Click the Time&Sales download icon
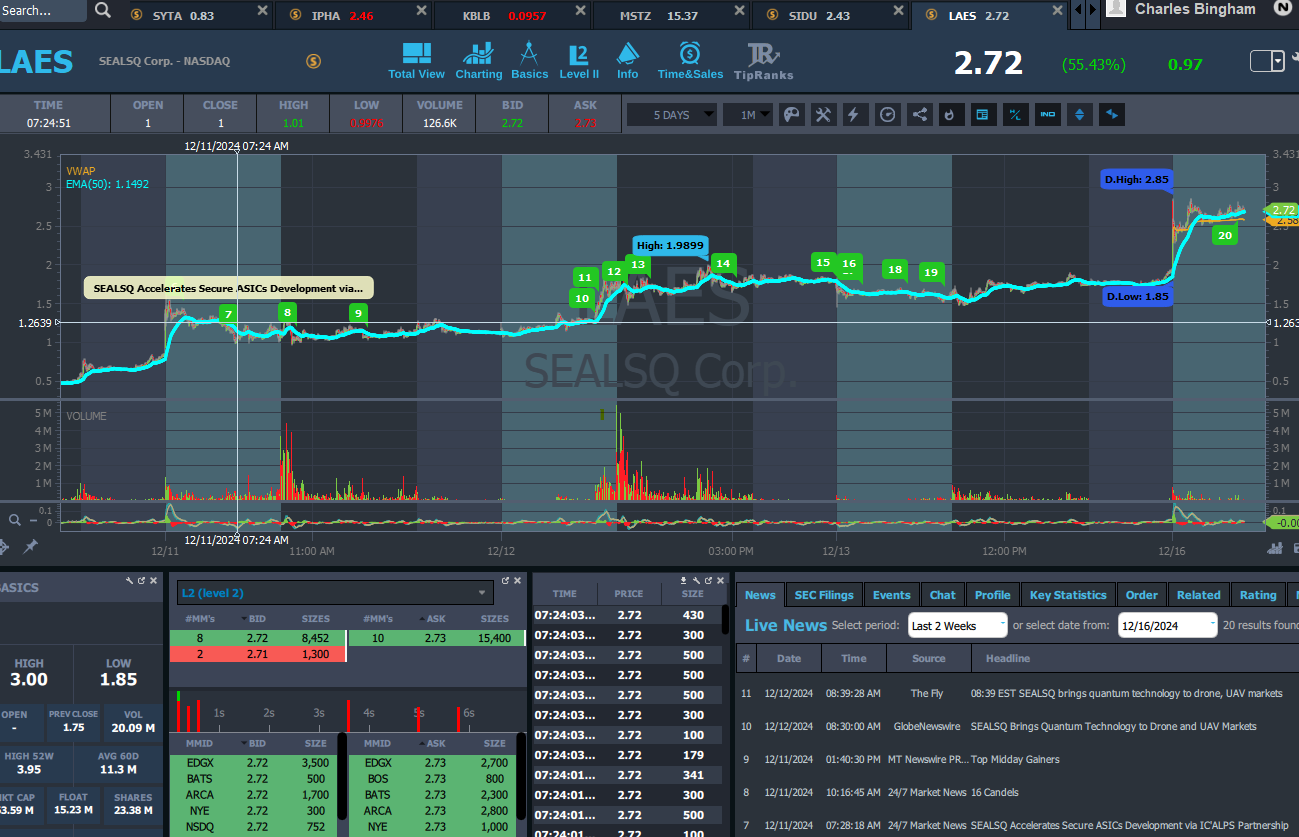The image size is (1299, 837). [x=684, y=580]
